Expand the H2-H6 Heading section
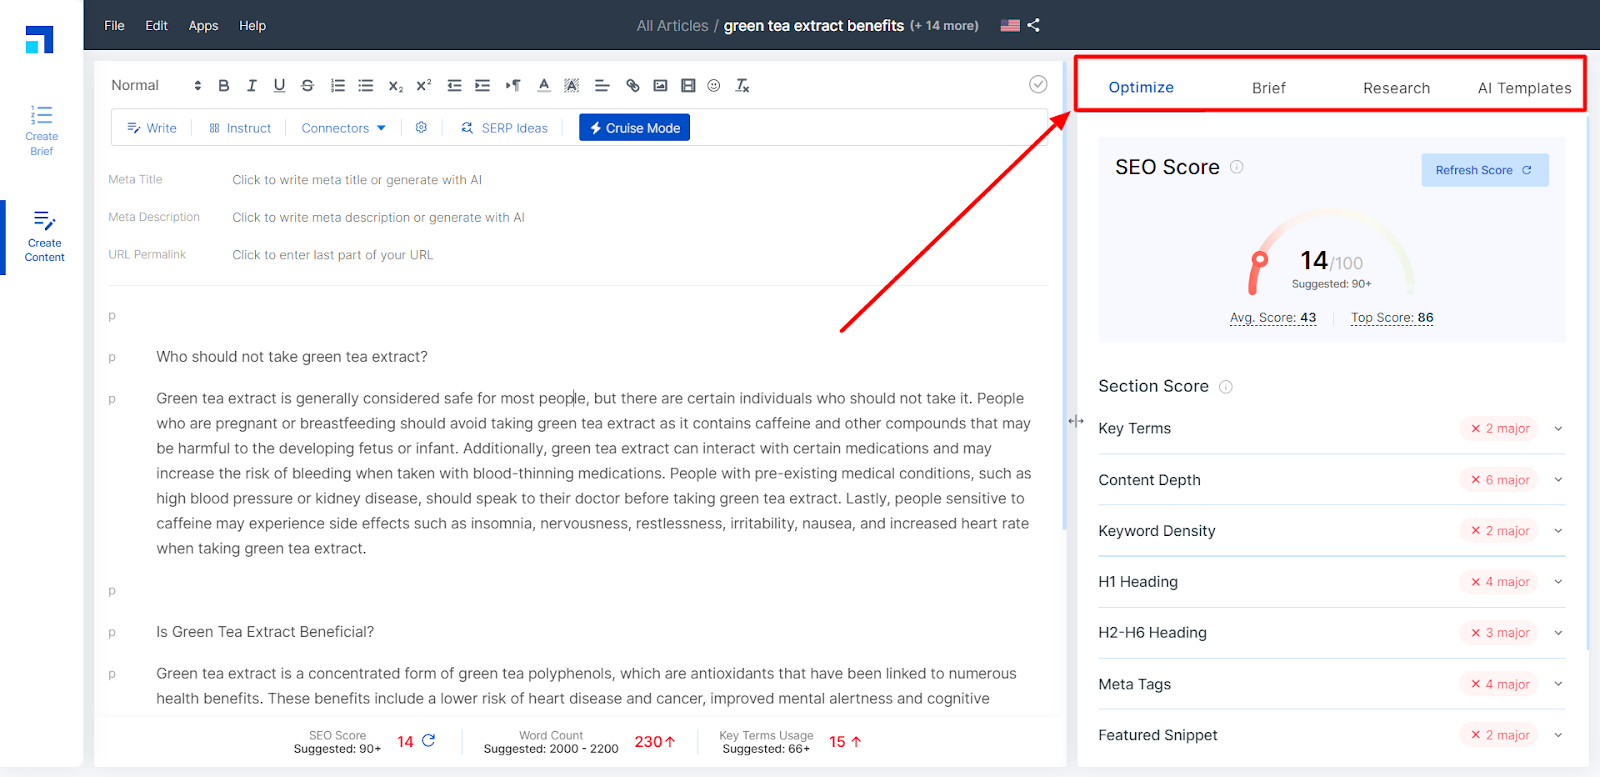Image resolution: width=1600 pixels, height=777 pixels. pos(1331,633)
